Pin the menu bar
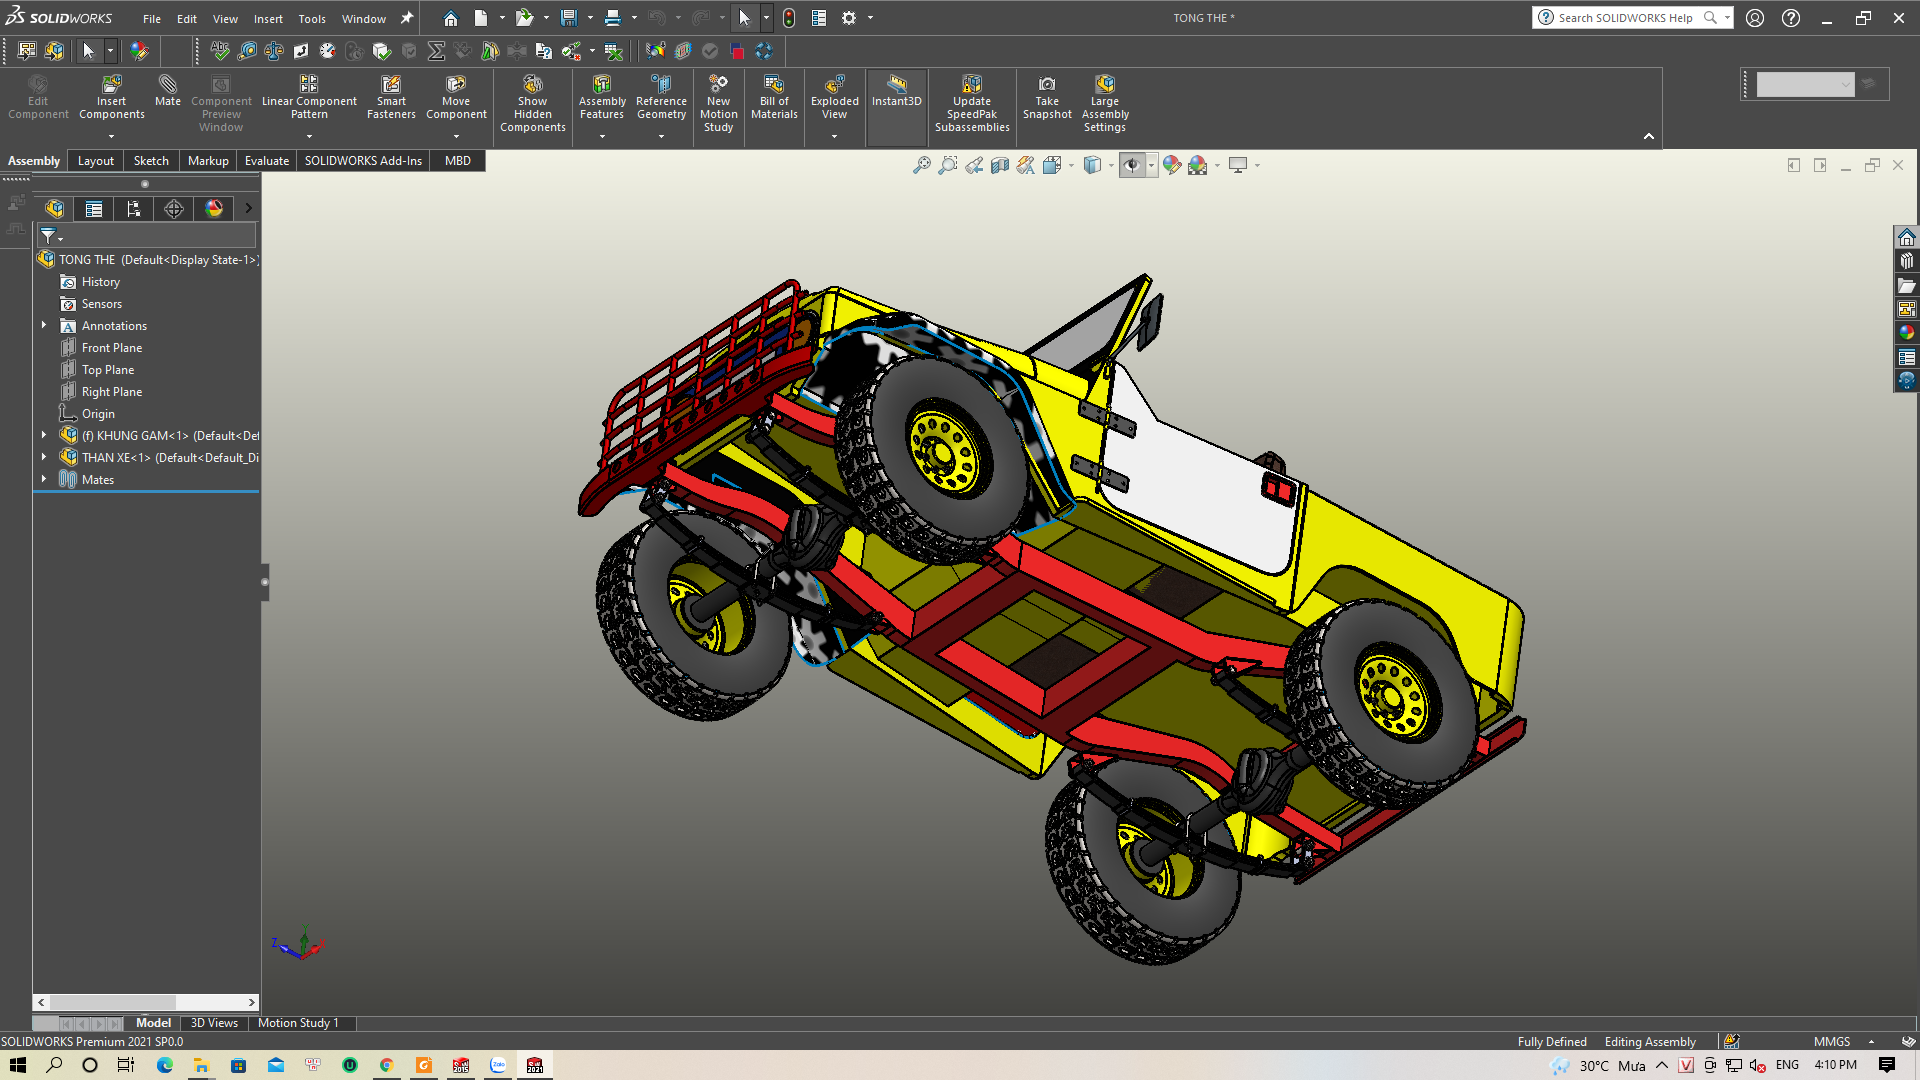This screenshot has height=1080, width=1920. click(407, 18)
